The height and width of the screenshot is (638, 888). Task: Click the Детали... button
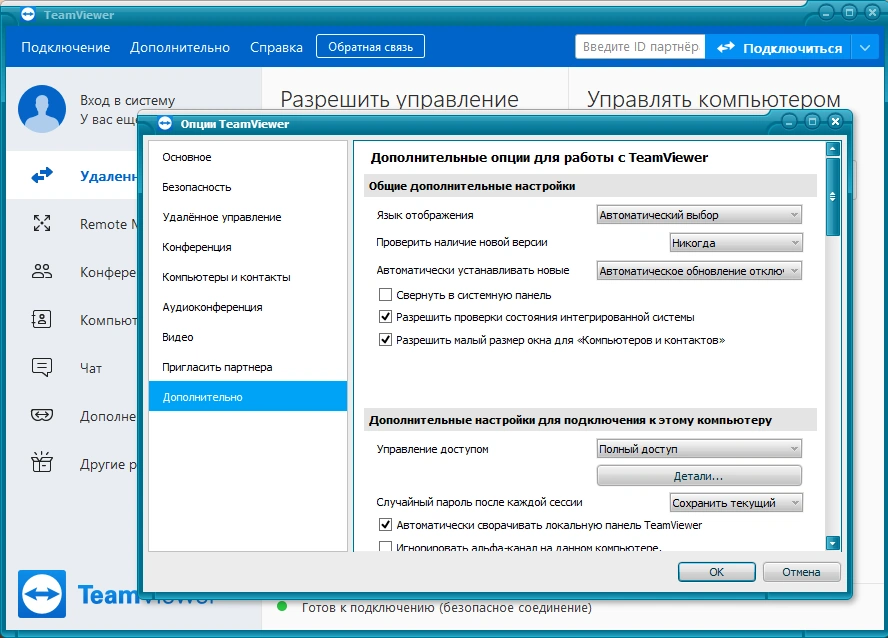(699, 476)
